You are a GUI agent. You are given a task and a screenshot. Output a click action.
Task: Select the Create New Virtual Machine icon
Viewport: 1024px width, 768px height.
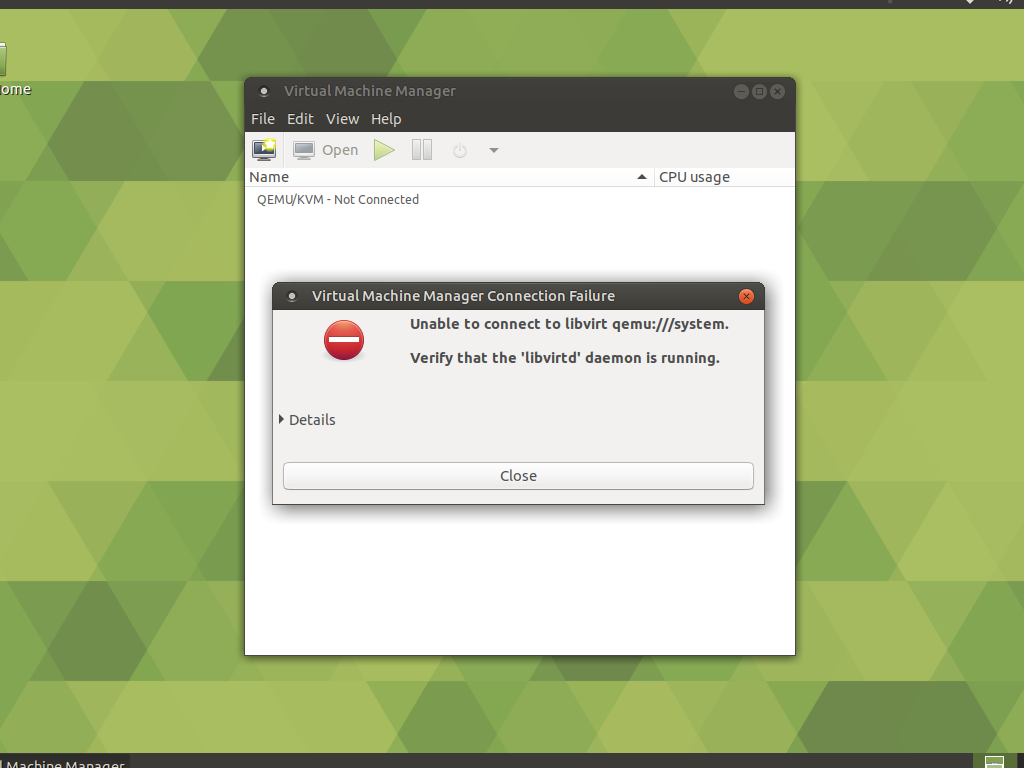263,149
